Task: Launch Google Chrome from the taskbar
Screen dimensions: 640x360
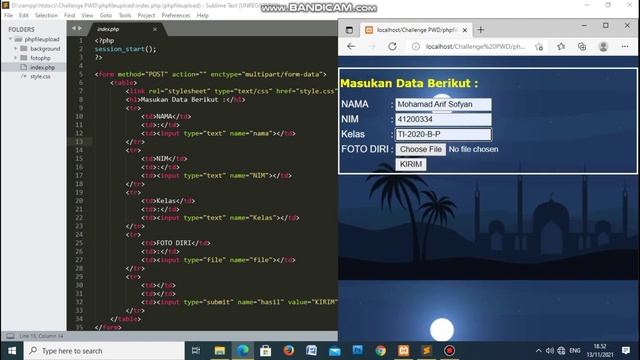Action: click(380, 351)
